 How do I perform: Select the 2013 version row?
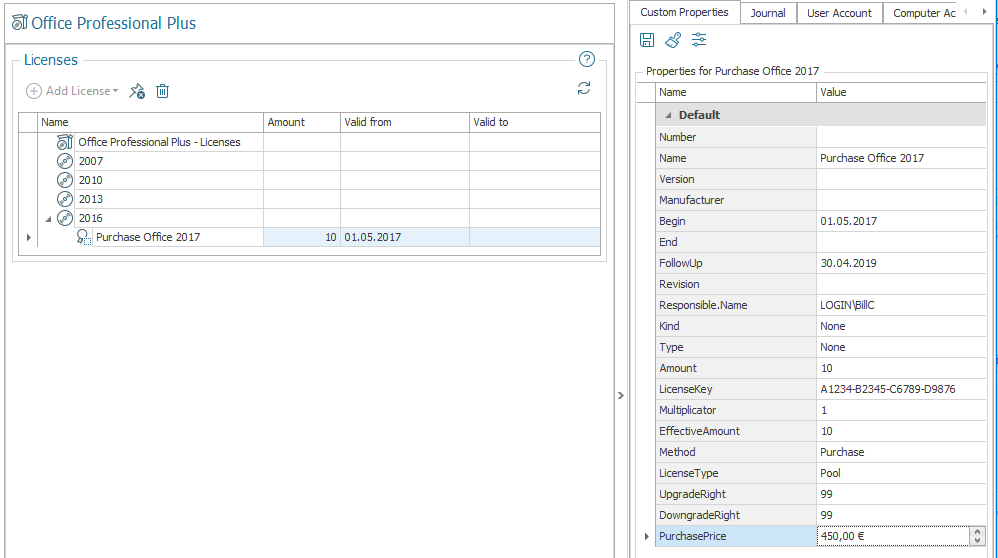pyautogui.click(x=309, y=199)
